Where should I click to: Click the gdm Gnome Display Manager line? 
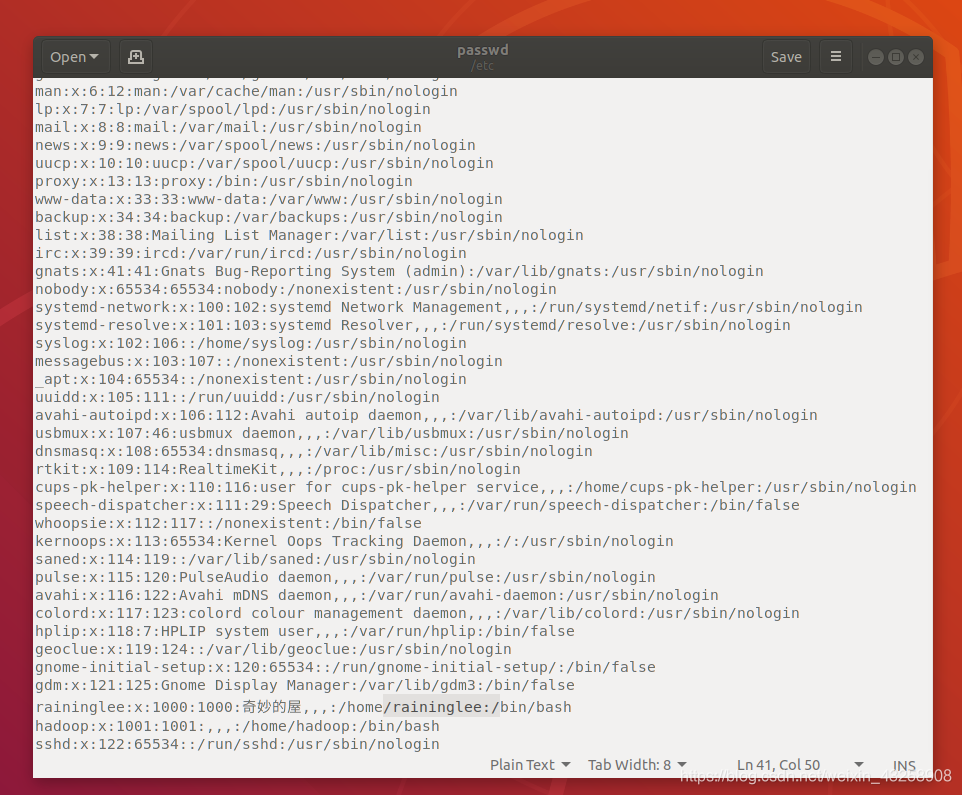305,686
